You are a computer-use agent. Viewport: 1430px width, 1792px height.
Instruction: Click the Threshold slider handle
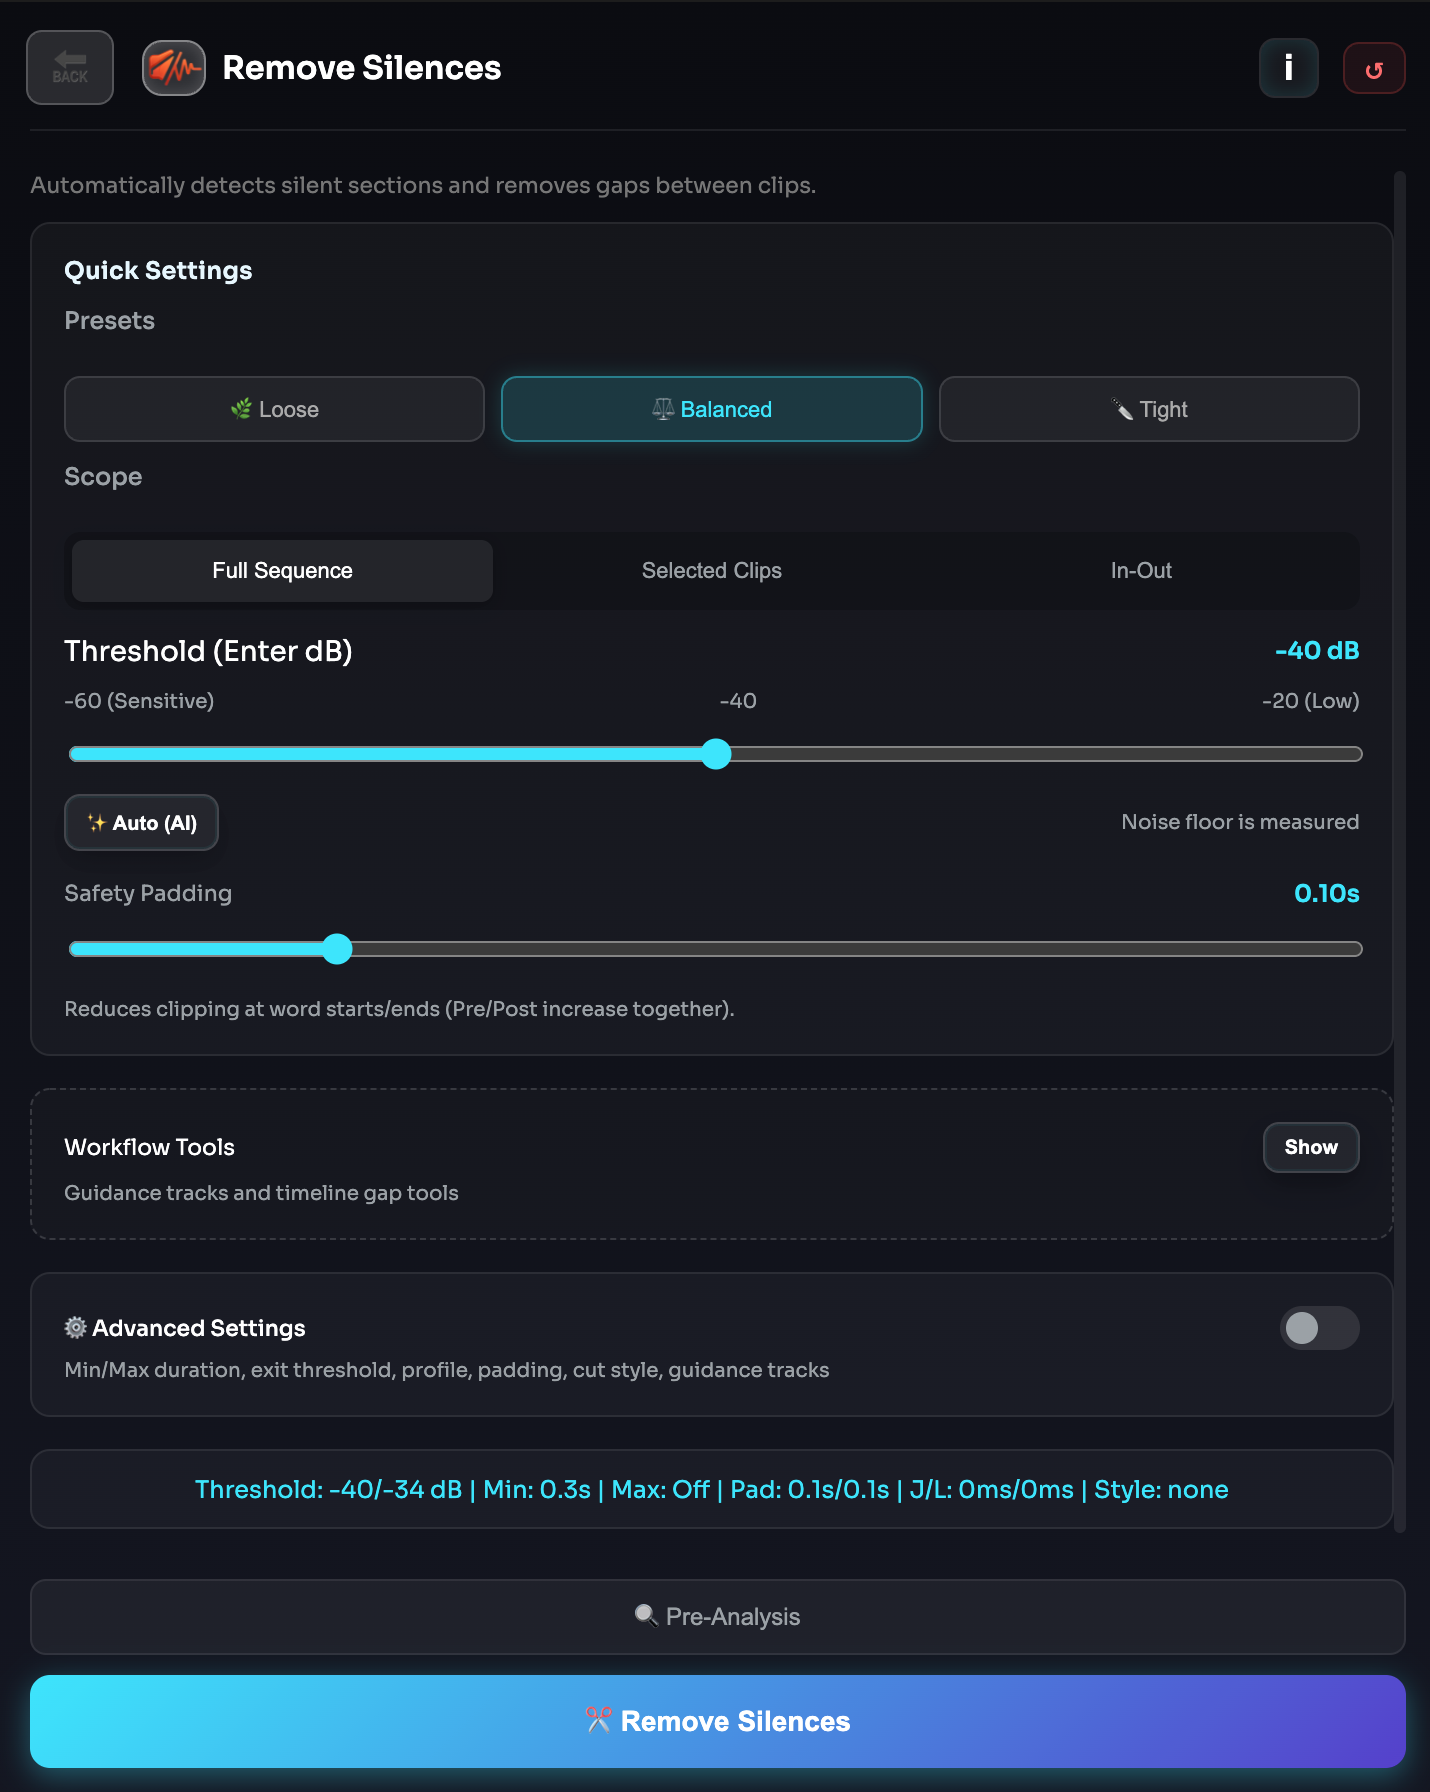click(x=716, y=754)
